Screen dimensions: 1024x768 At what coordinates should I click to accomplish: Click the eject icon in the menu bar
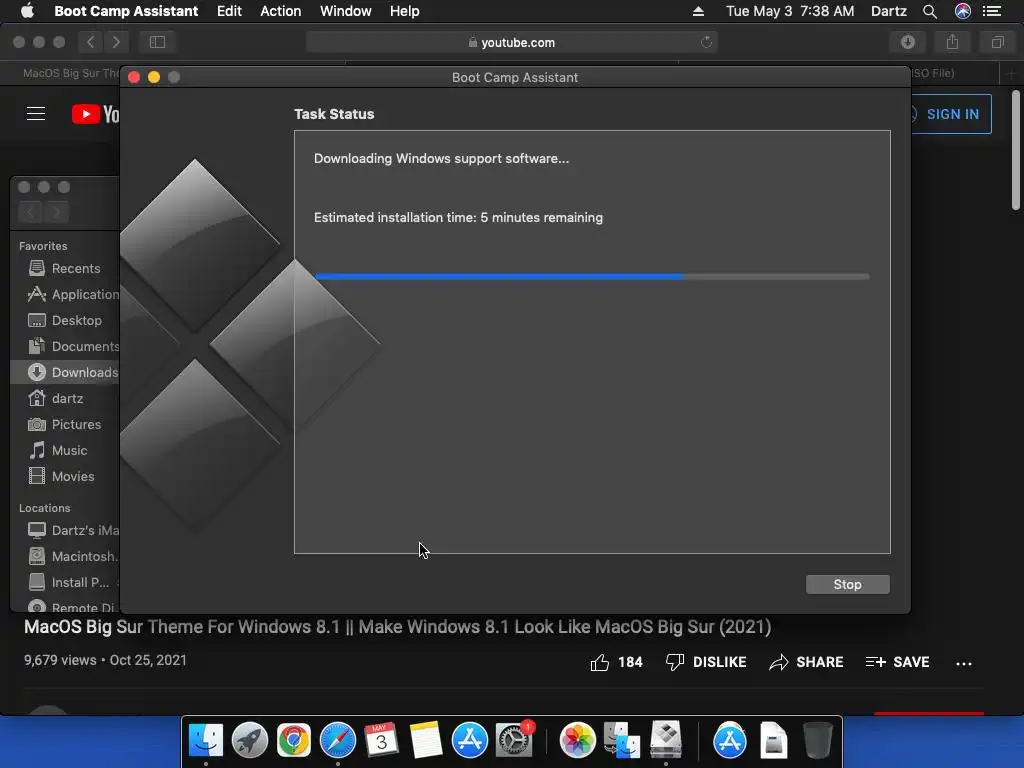tap(698, 11)
